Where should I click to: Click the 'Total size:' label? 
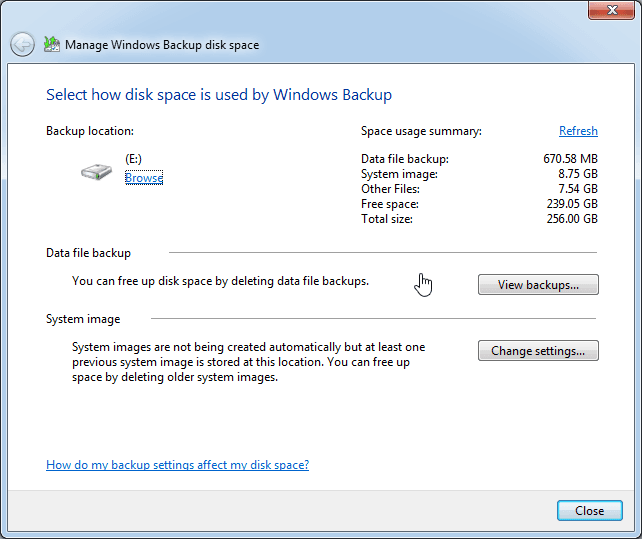click(387, 219)
